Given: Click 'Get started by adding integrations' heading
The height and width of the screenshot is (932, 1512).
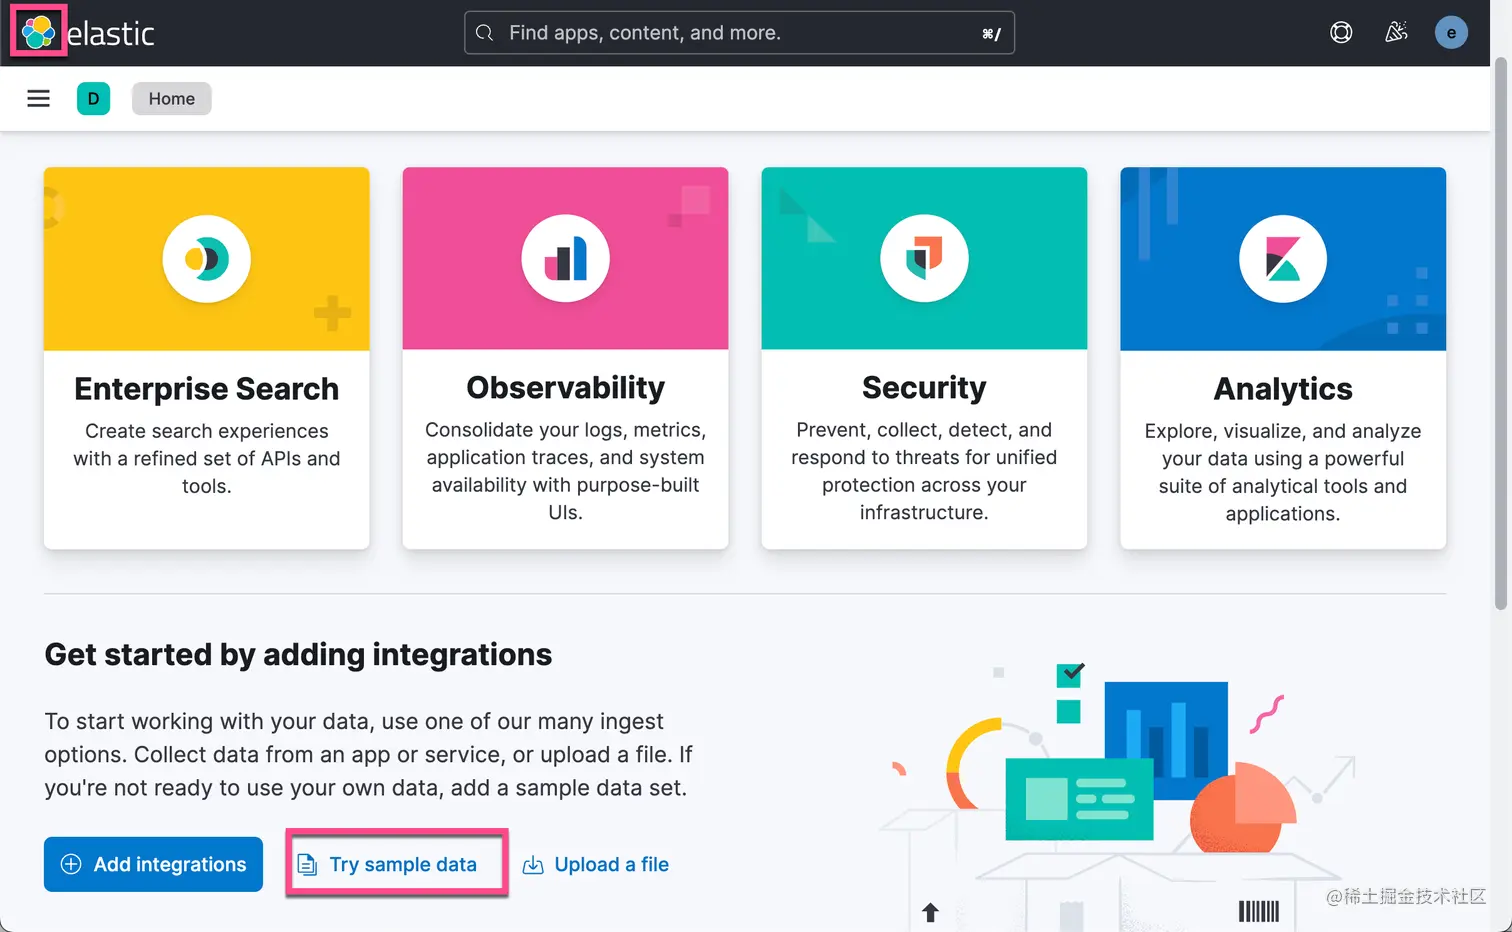Looking at the screenshot, I should [298, 654].
